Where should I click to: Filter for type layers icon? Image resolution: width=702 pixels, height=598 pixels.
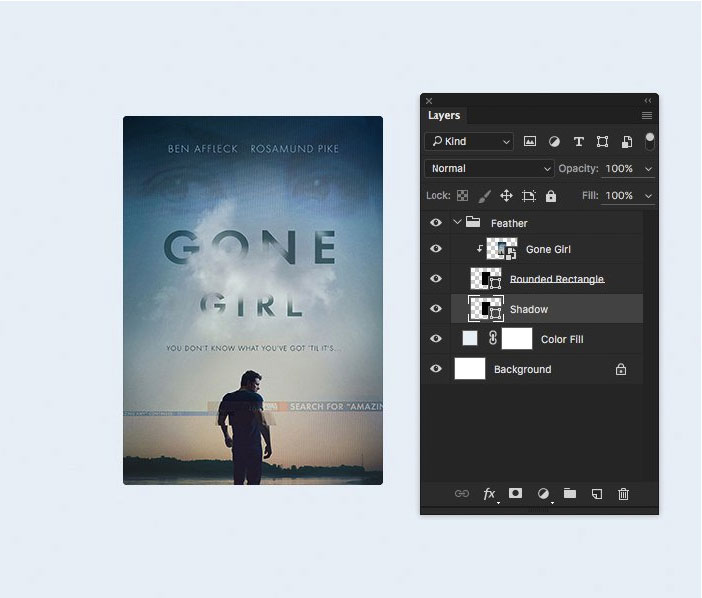578,142
